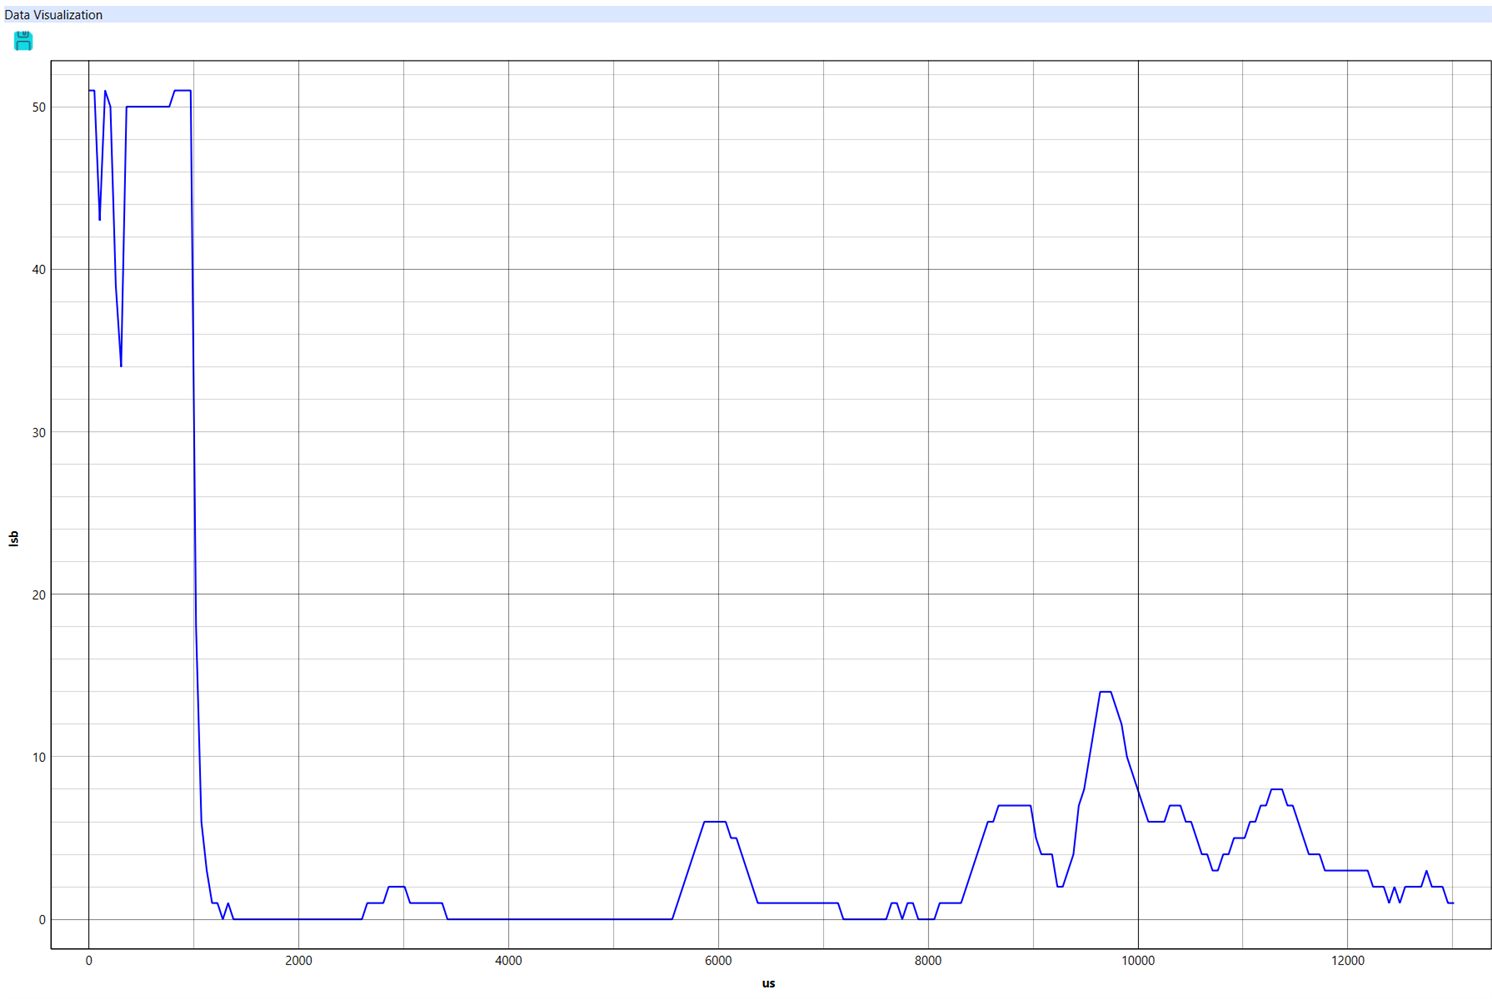Click the curve peak of 14 near 9700 us
1492x999 pixels.
pyautogui.click(x=1105, y=692)
